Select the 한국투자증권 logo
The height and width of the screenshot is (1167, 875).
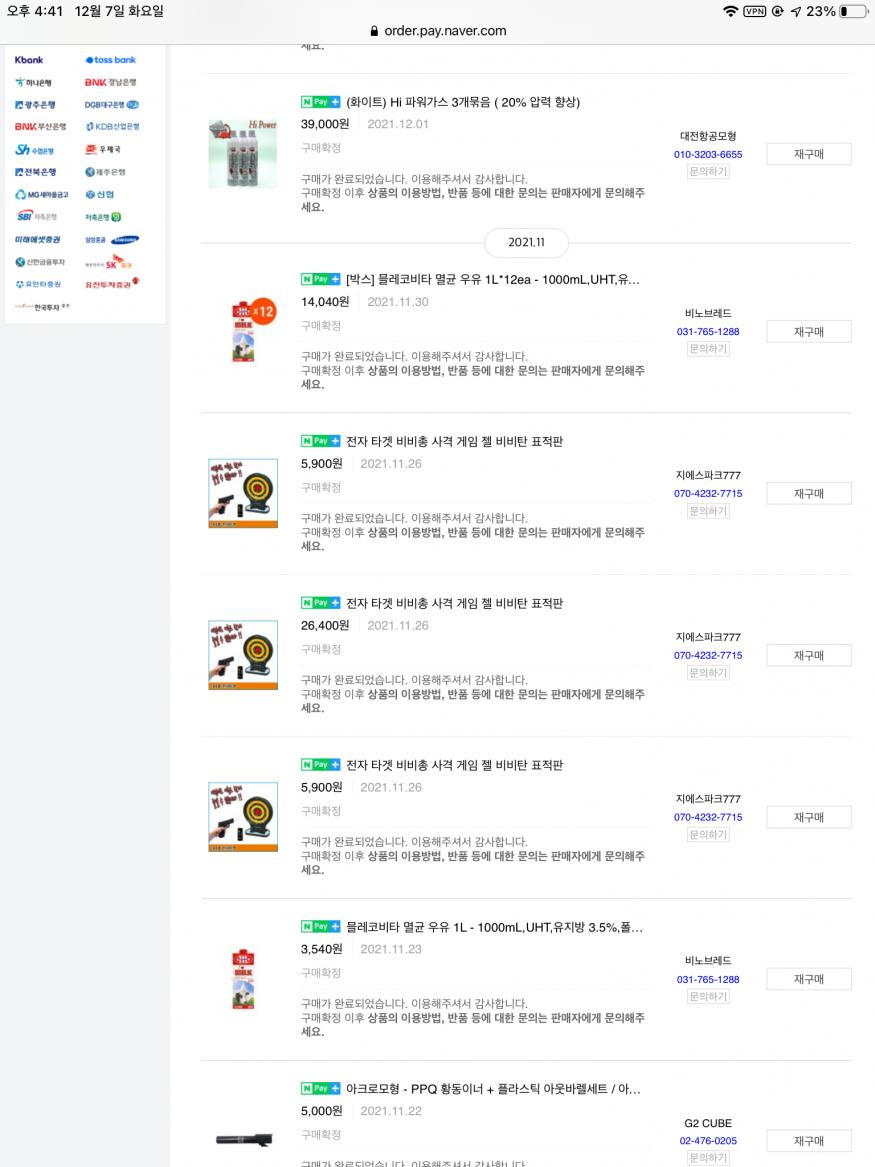click(43, 307)
